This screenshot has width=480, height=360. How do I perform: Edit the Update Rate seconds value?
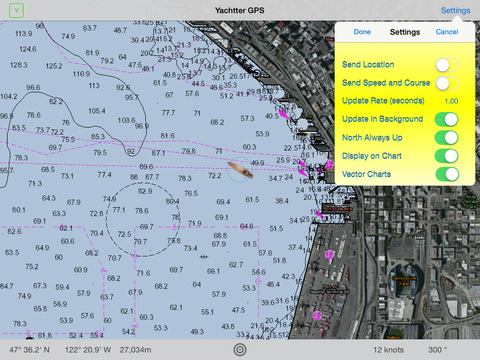coord(451,101)
